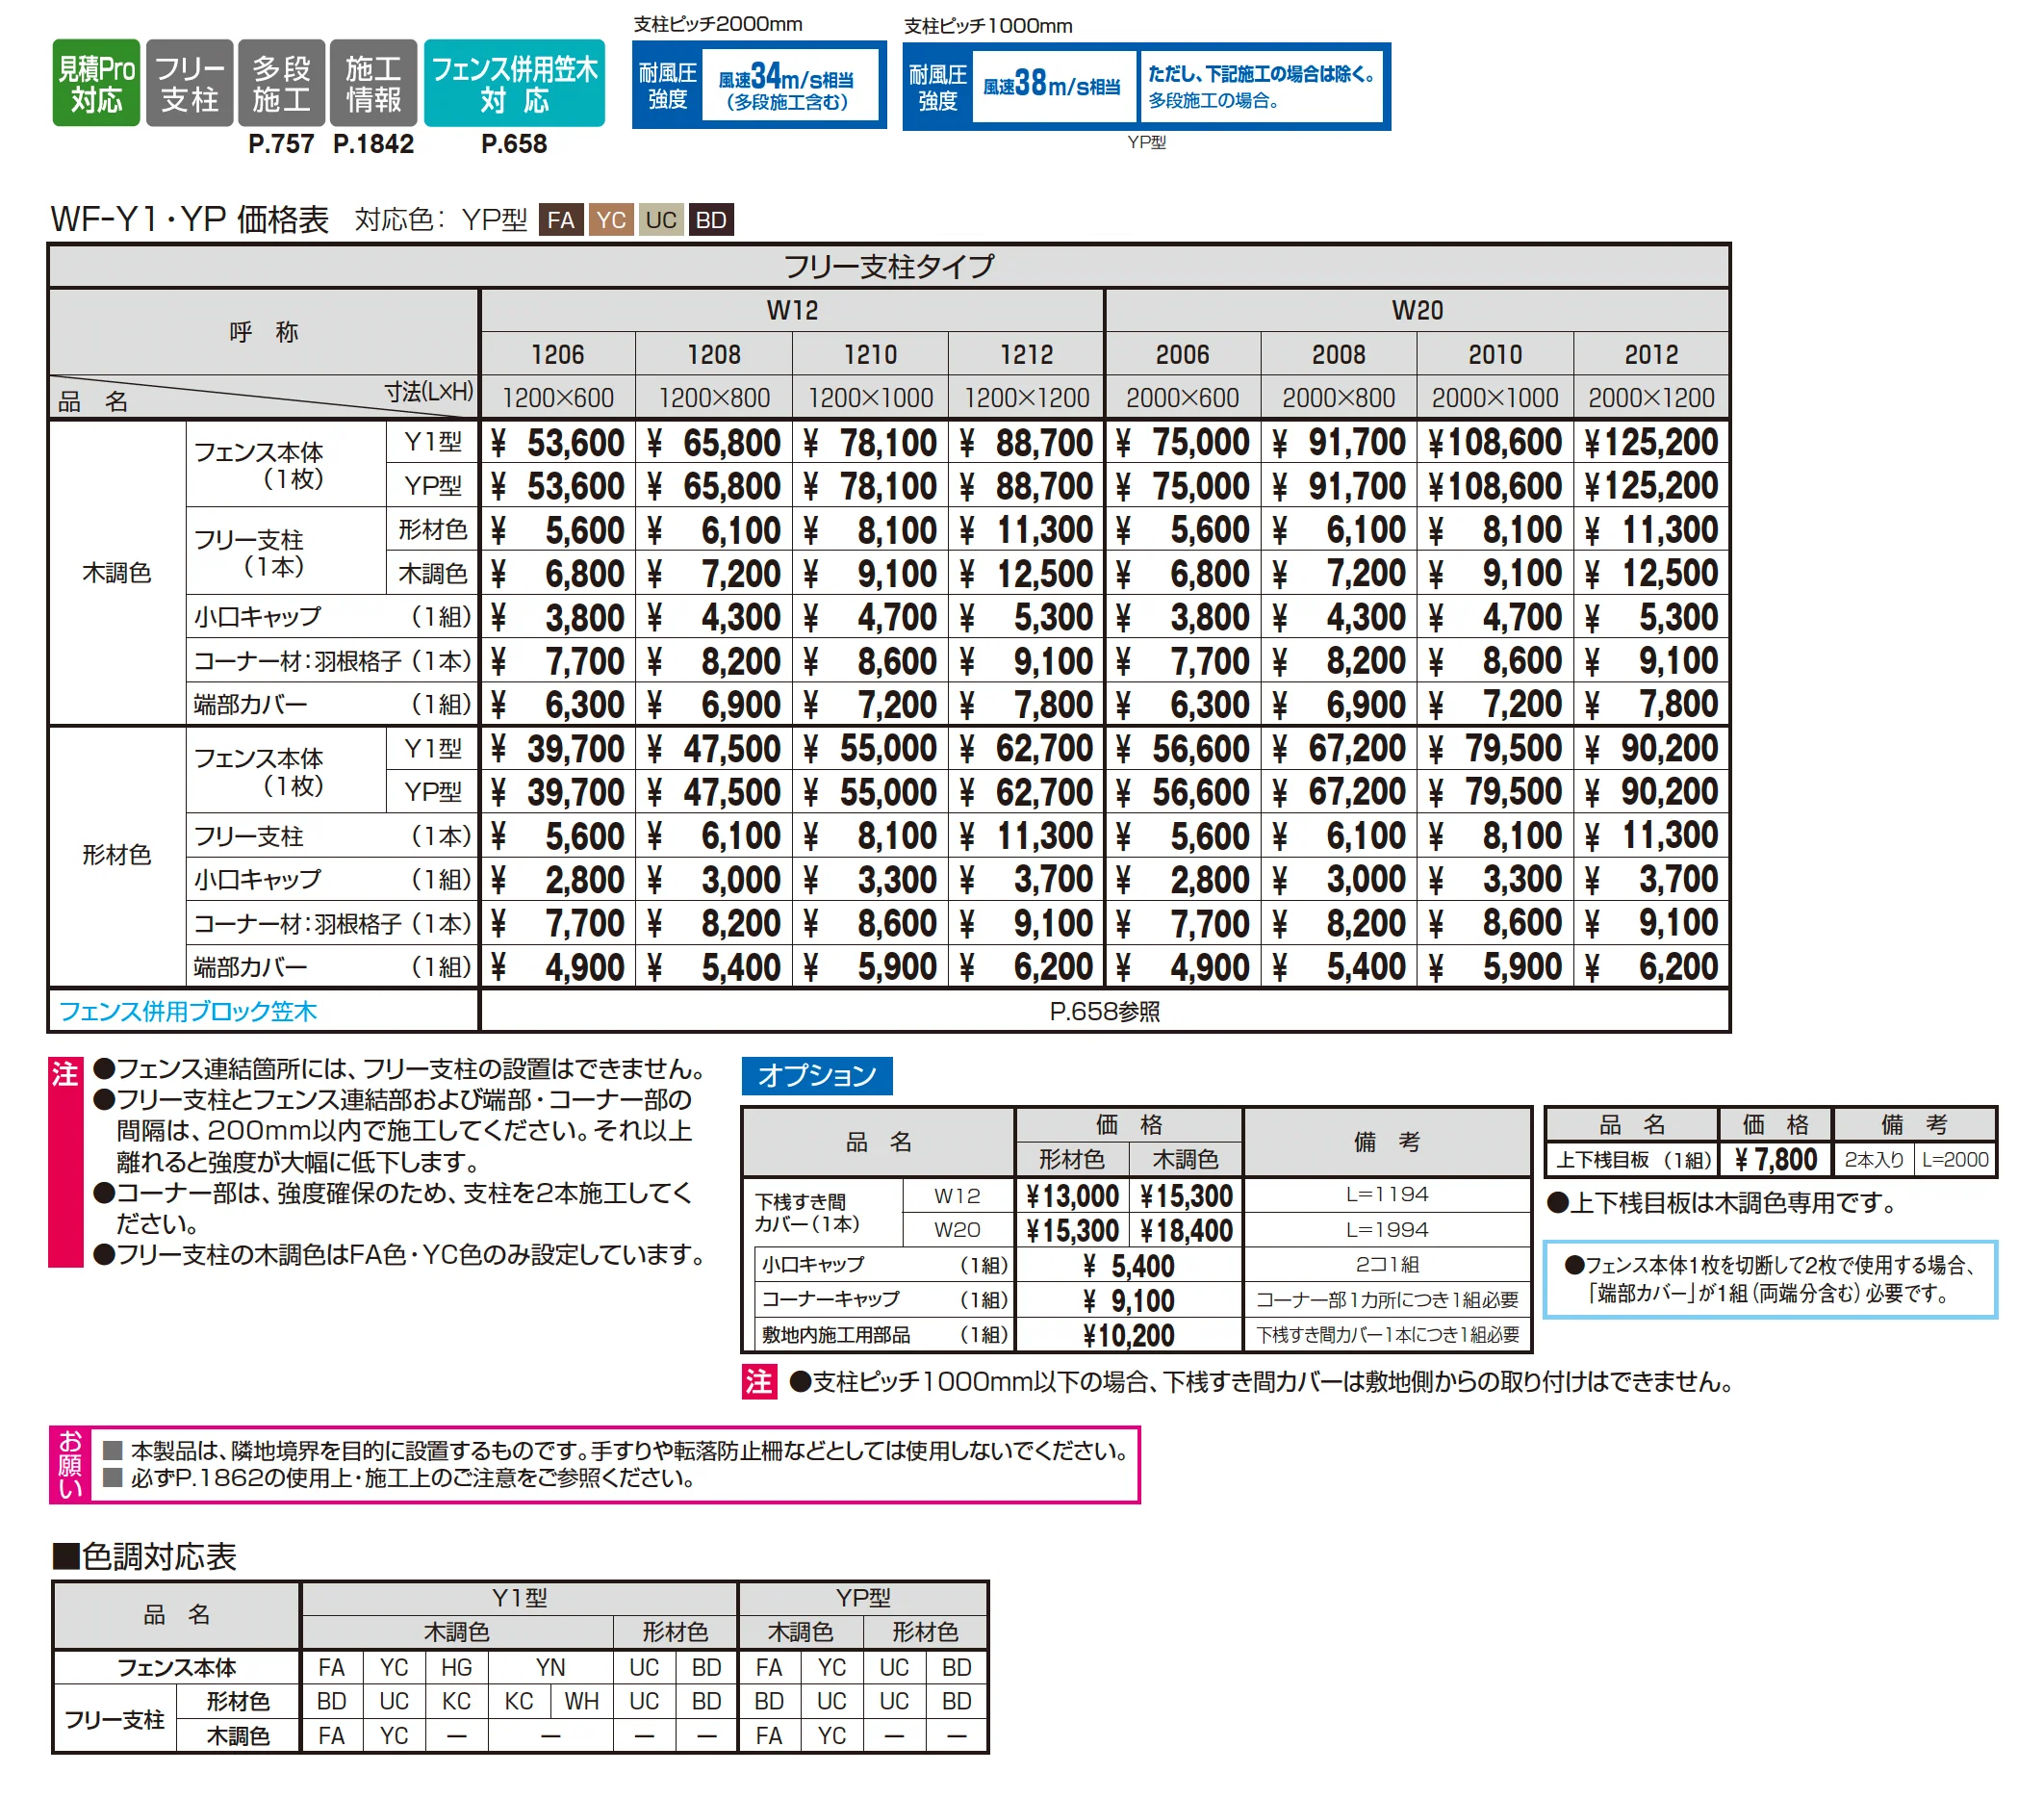Click the ¥7,800 price cell
The image size is (2044, 1798).
[x=1775, y=1160]
